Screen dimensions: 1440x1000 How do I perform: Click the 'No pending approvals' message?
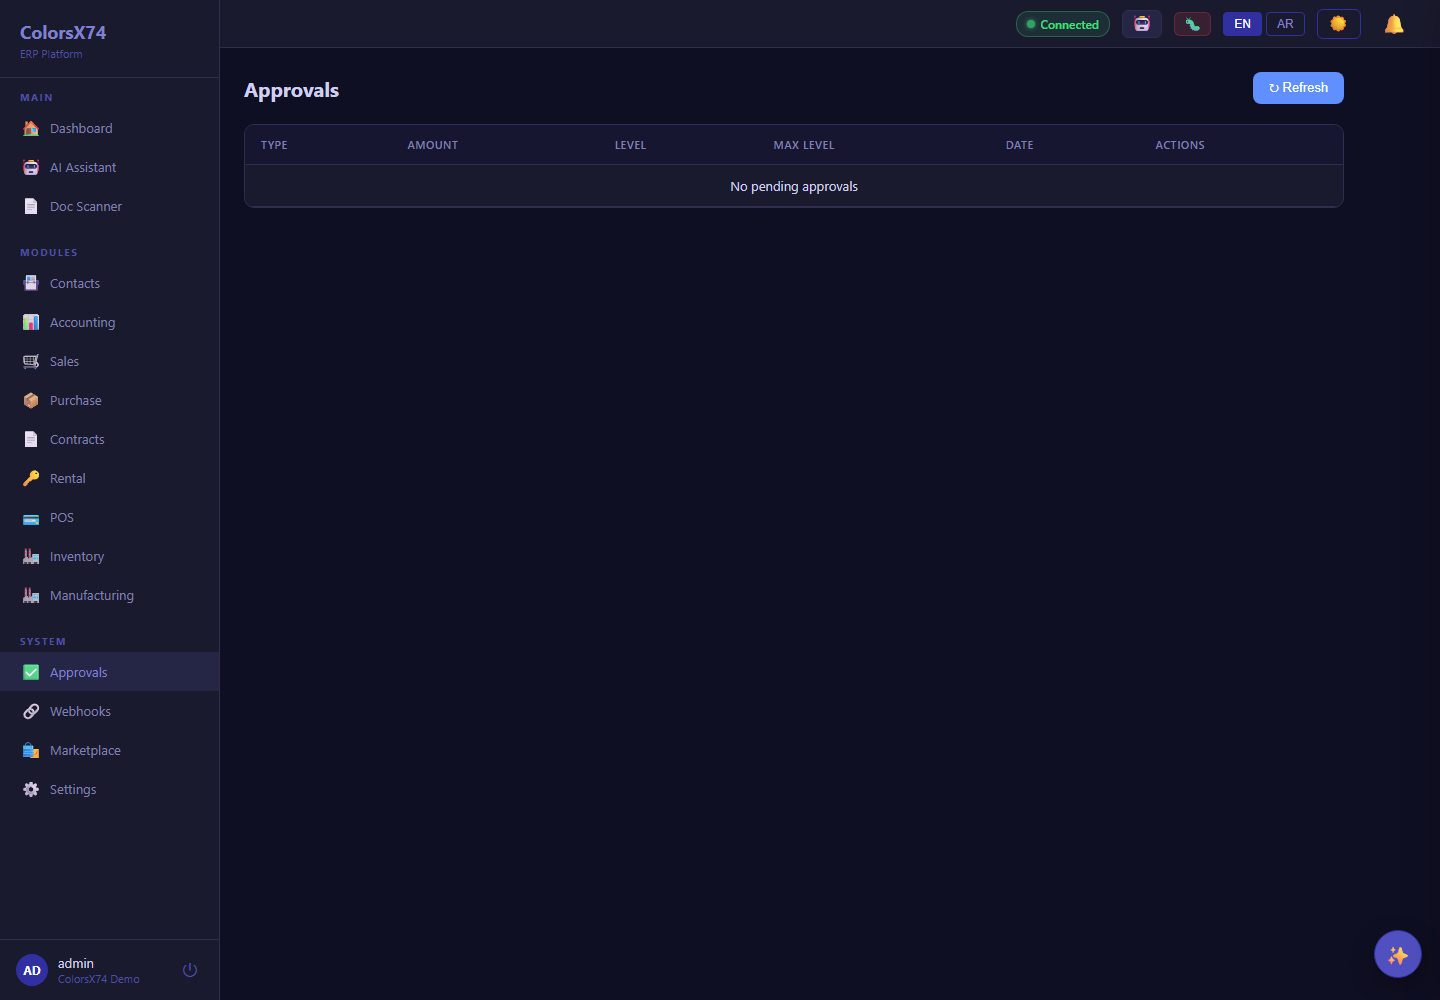coord(794,186)
